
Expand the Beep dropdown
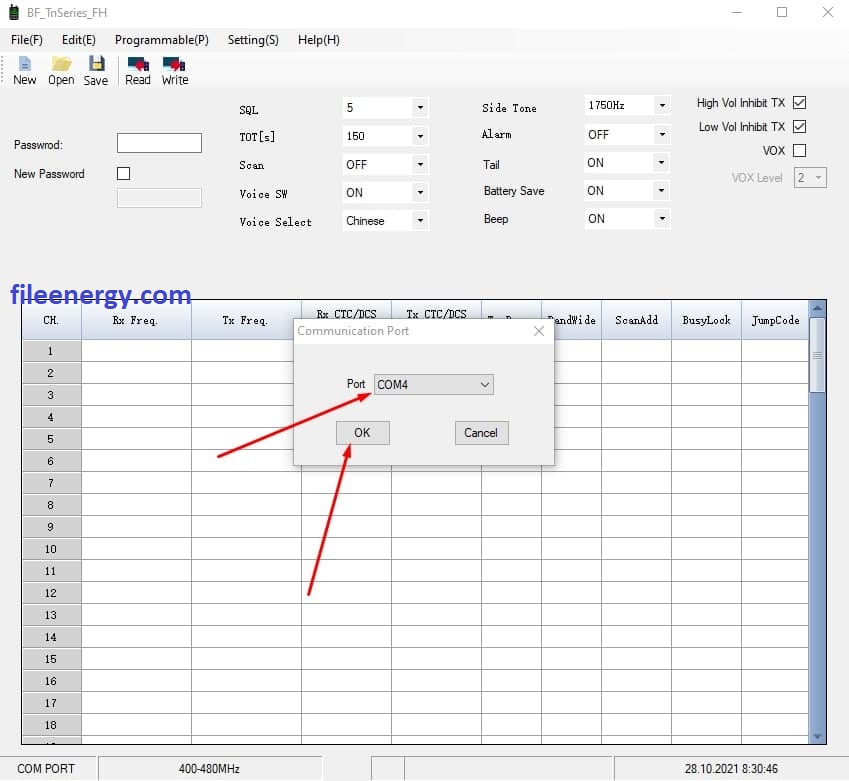coord(662,219)
